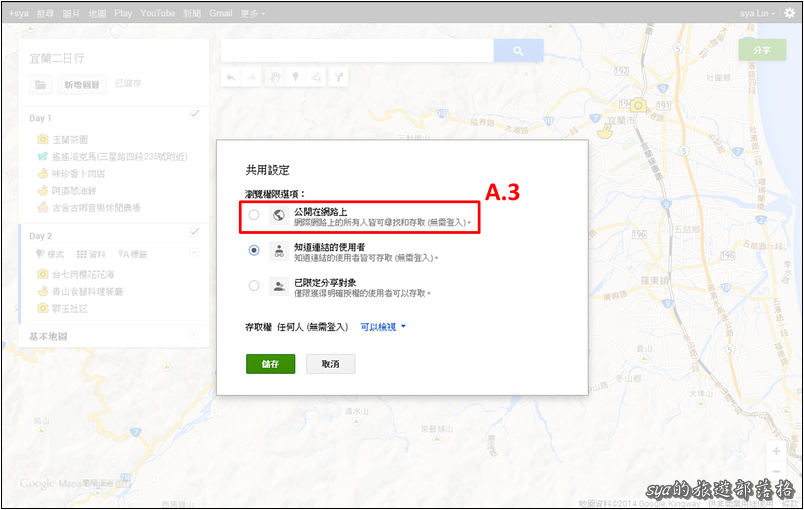Select place 玉蘭茶園 in Day 1
The height and width of the screenshot is (510, 804).
[70, 139]
